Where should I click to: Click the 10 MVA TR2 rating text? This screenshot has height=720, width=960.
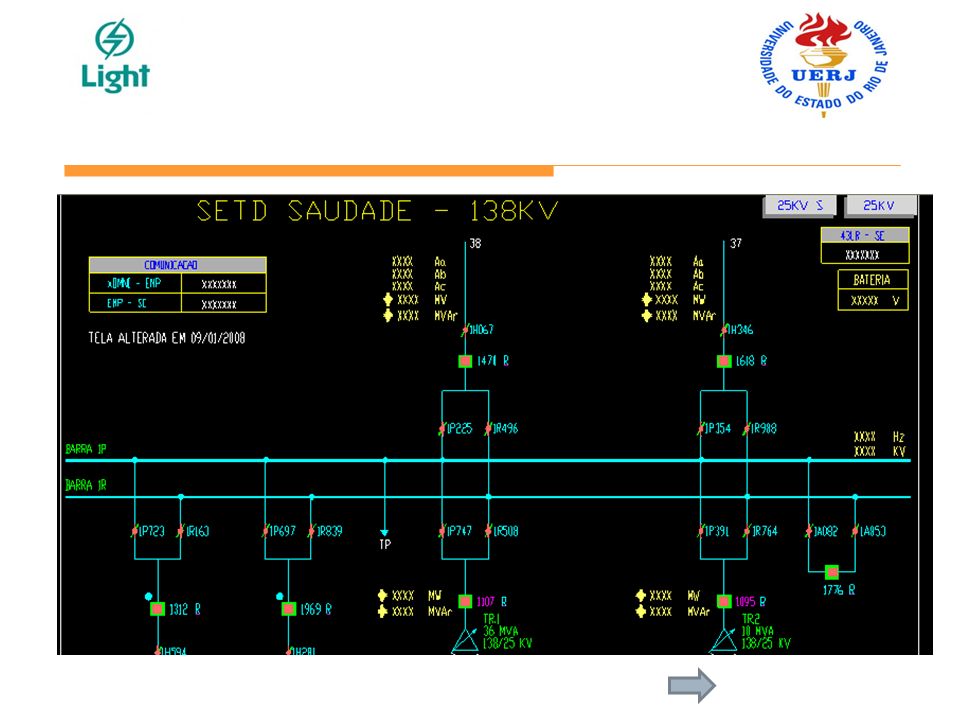758,631
